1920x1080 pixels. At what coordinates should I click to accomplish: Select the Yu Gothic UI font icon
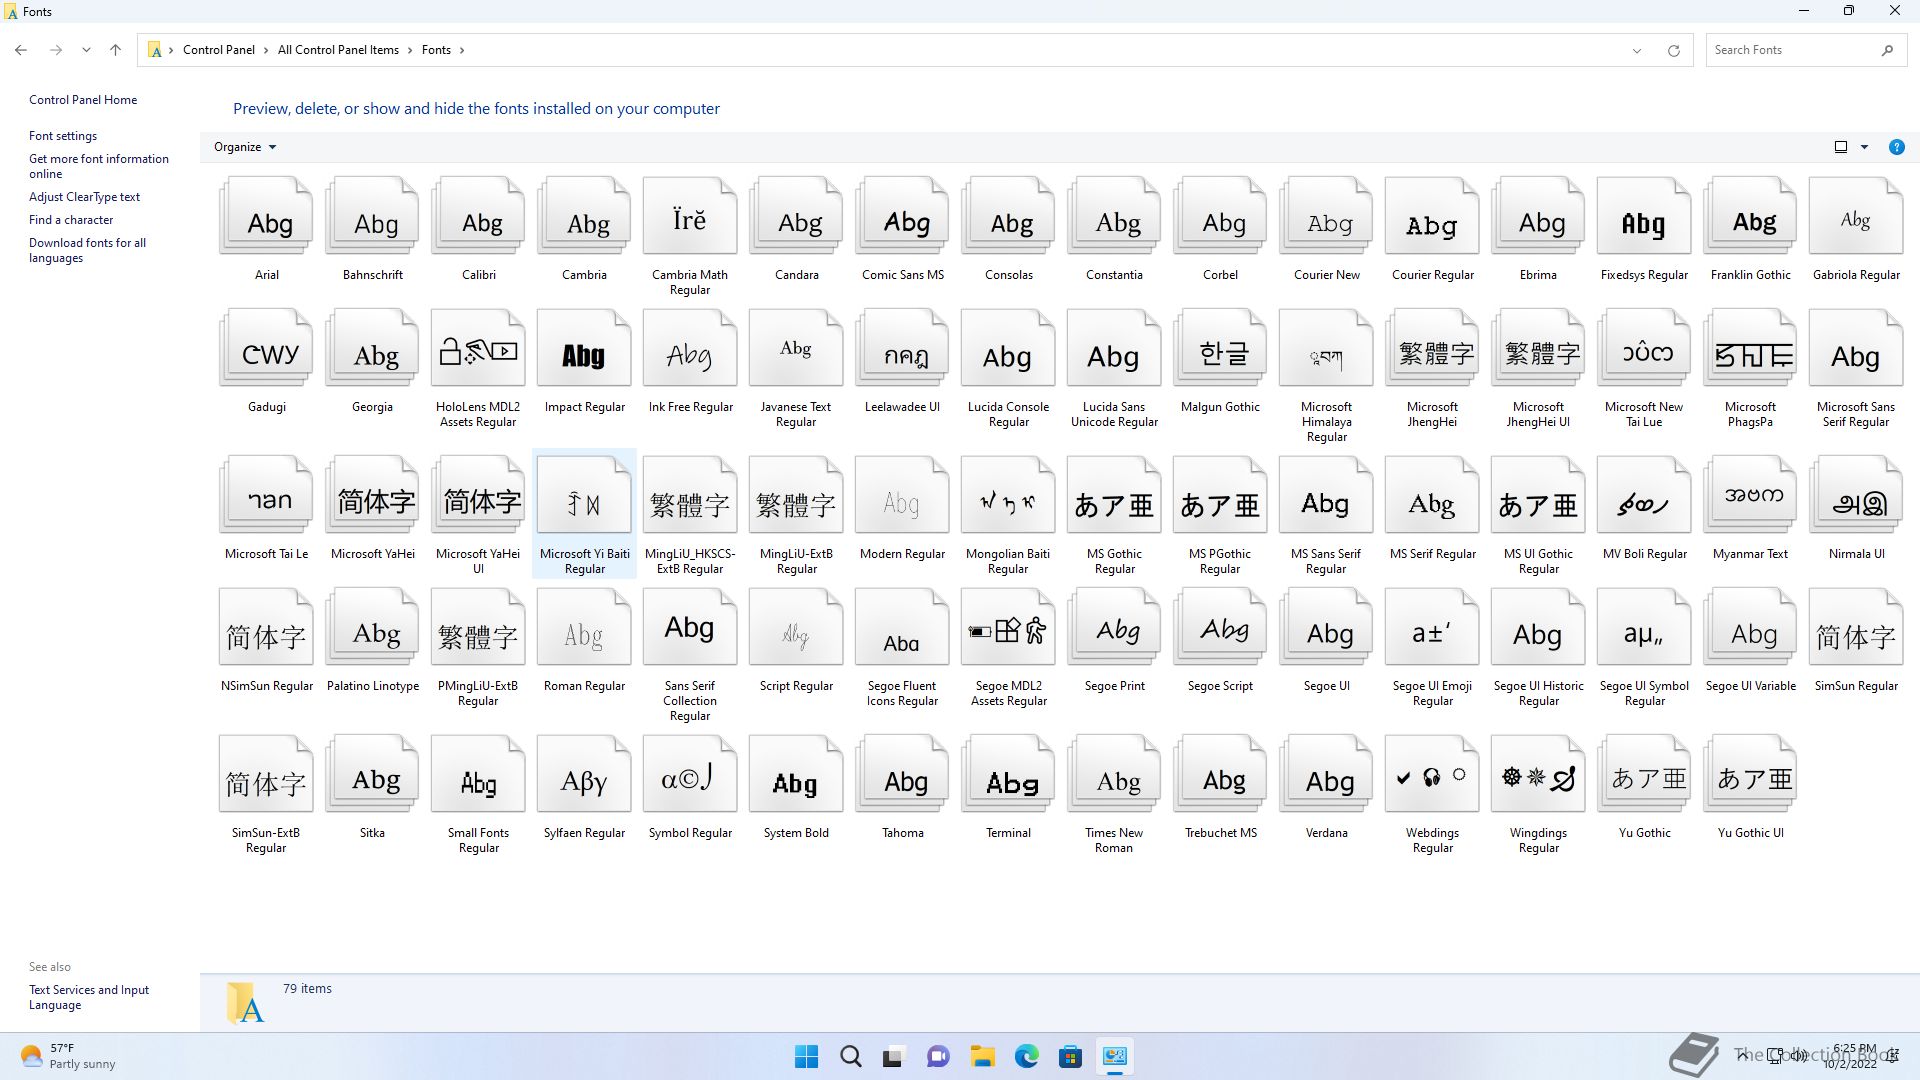tap(1750, 774)
